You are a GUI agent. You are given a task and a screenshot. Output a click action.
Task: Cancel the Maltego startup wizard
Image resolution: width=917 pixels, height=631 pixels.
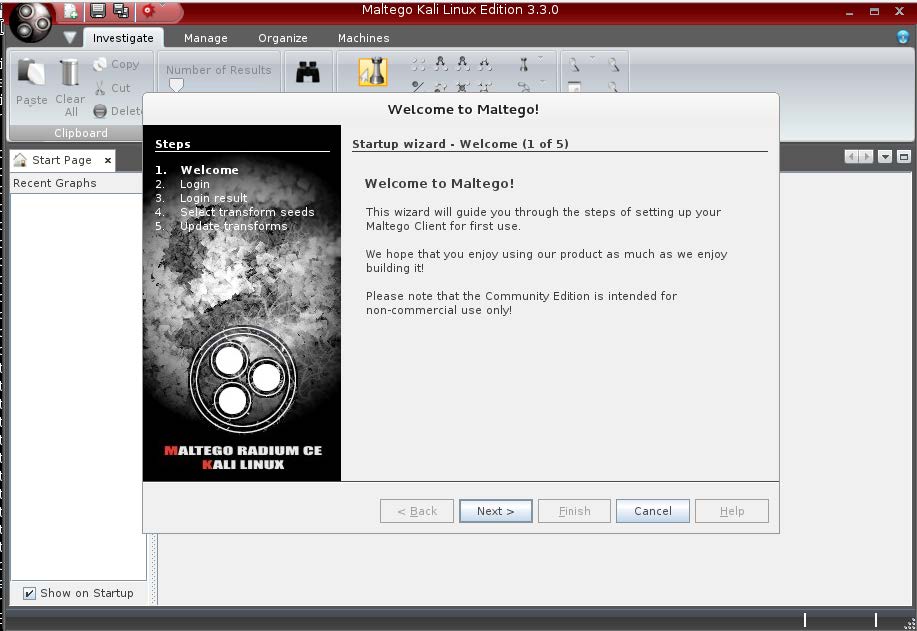click(652, 511)
